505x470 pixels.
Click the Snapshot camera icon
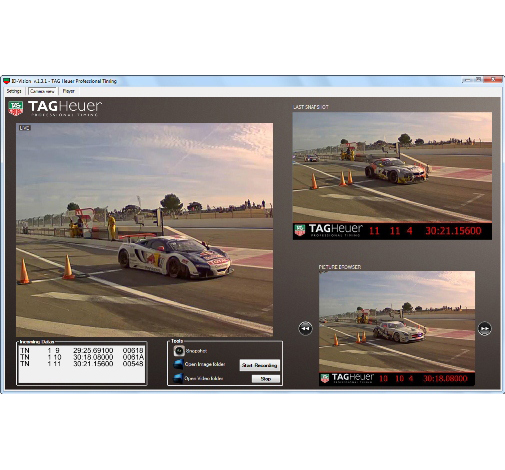click(179, 350)
